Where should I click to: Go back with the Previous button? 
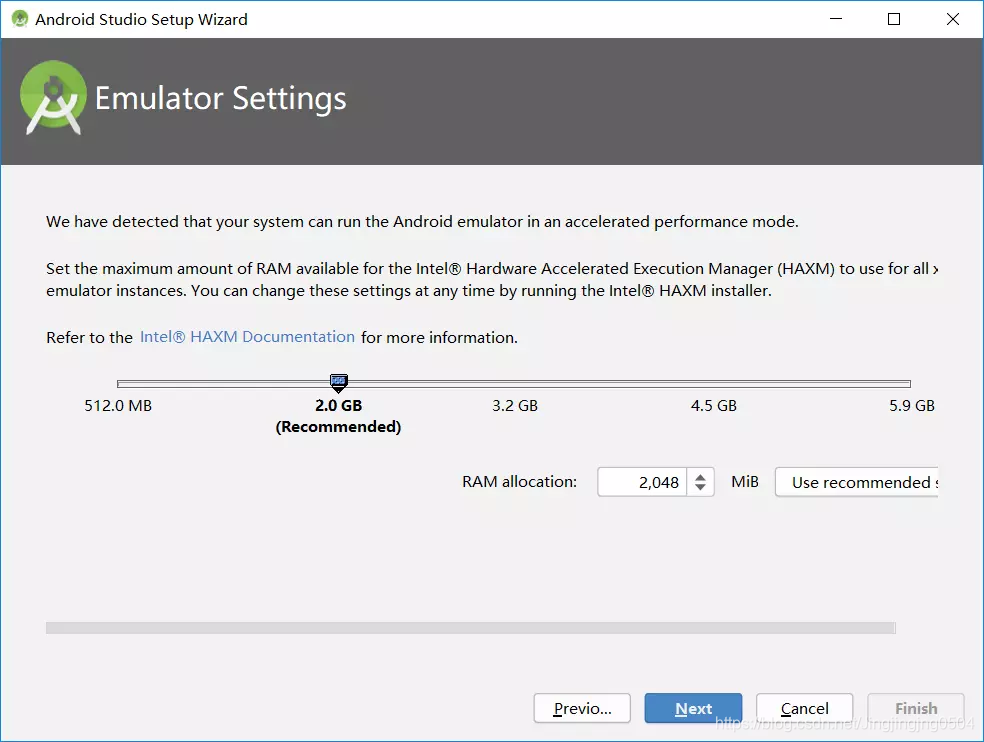[x=582, y=708]
